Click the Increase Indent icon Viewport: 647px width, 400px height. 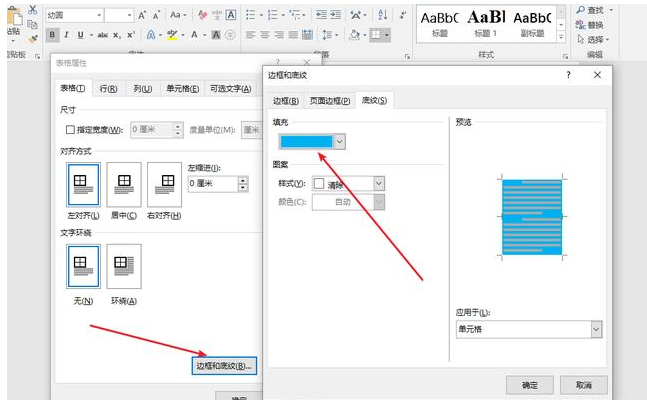[335, 15]
